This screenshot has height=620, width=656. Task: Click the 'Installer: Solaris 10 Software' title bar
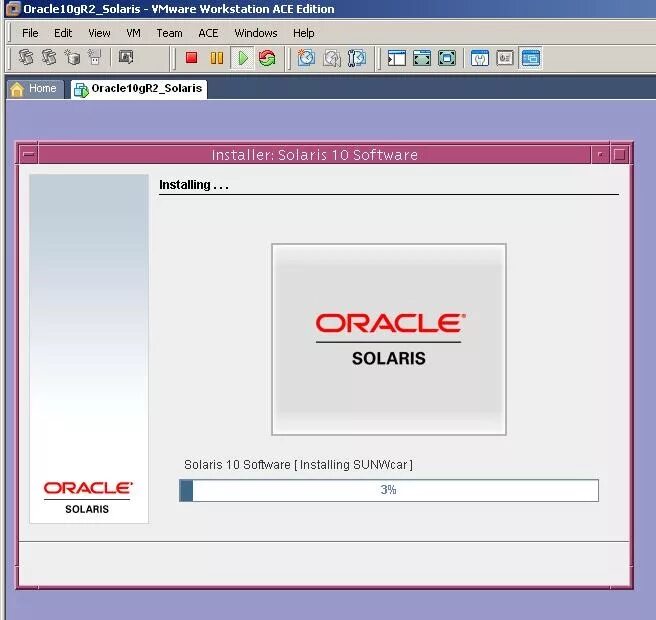coord(315,154)
